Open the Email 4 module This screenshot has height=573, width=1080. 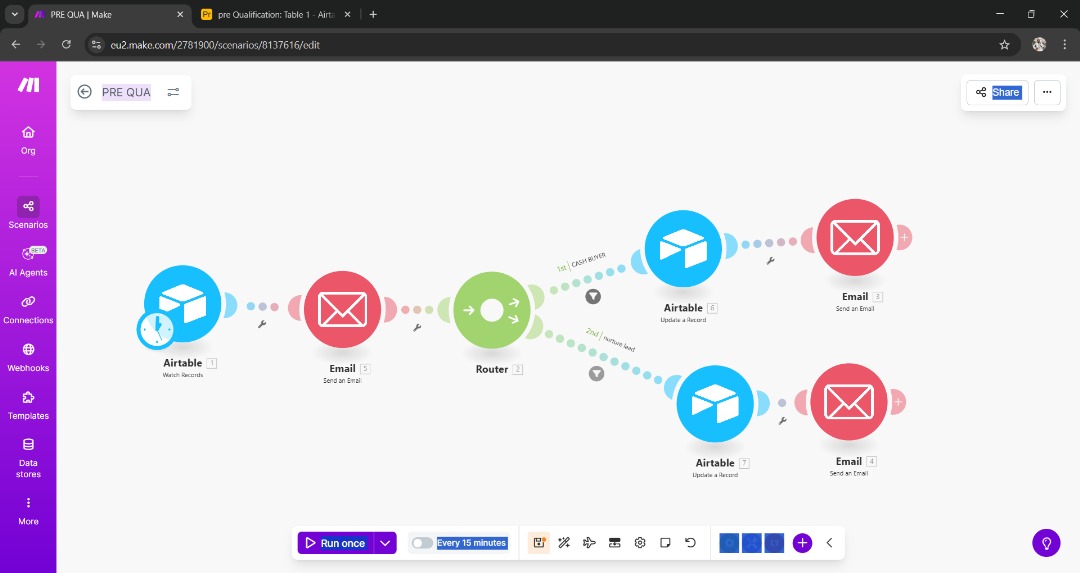(x=849, y=402)
